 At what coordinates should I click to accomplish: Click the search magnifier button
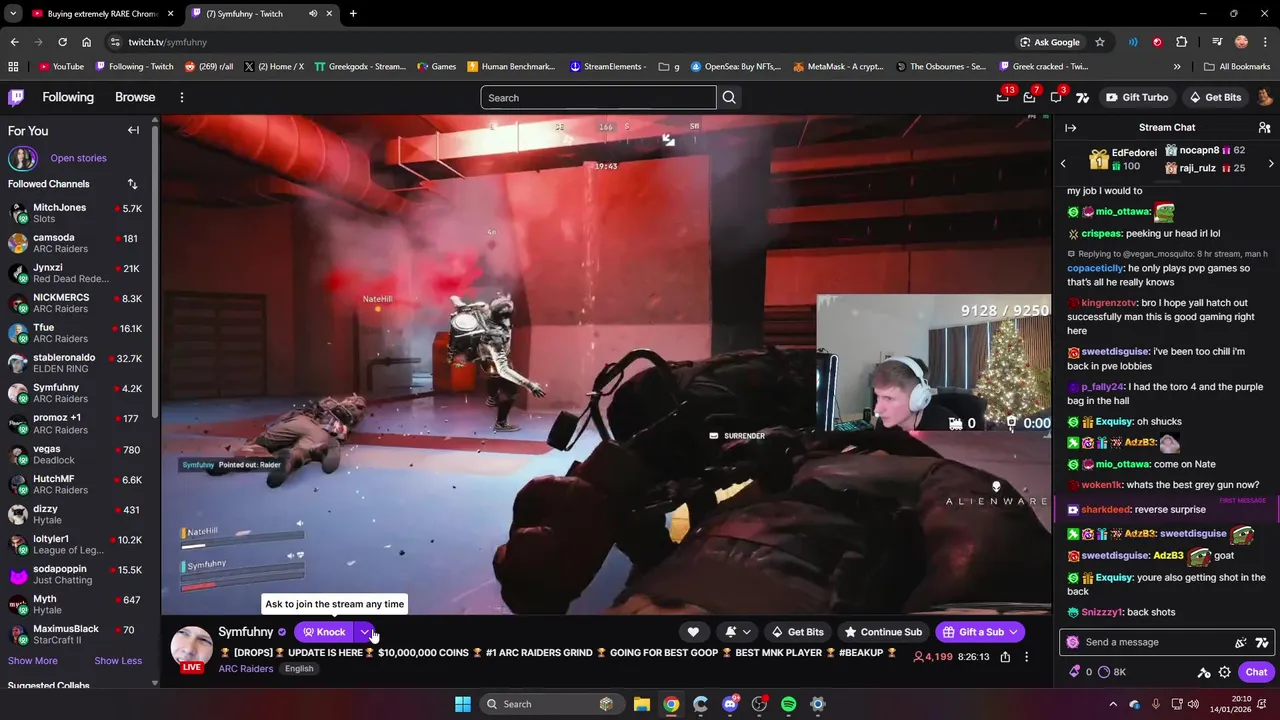coord(729,97)
